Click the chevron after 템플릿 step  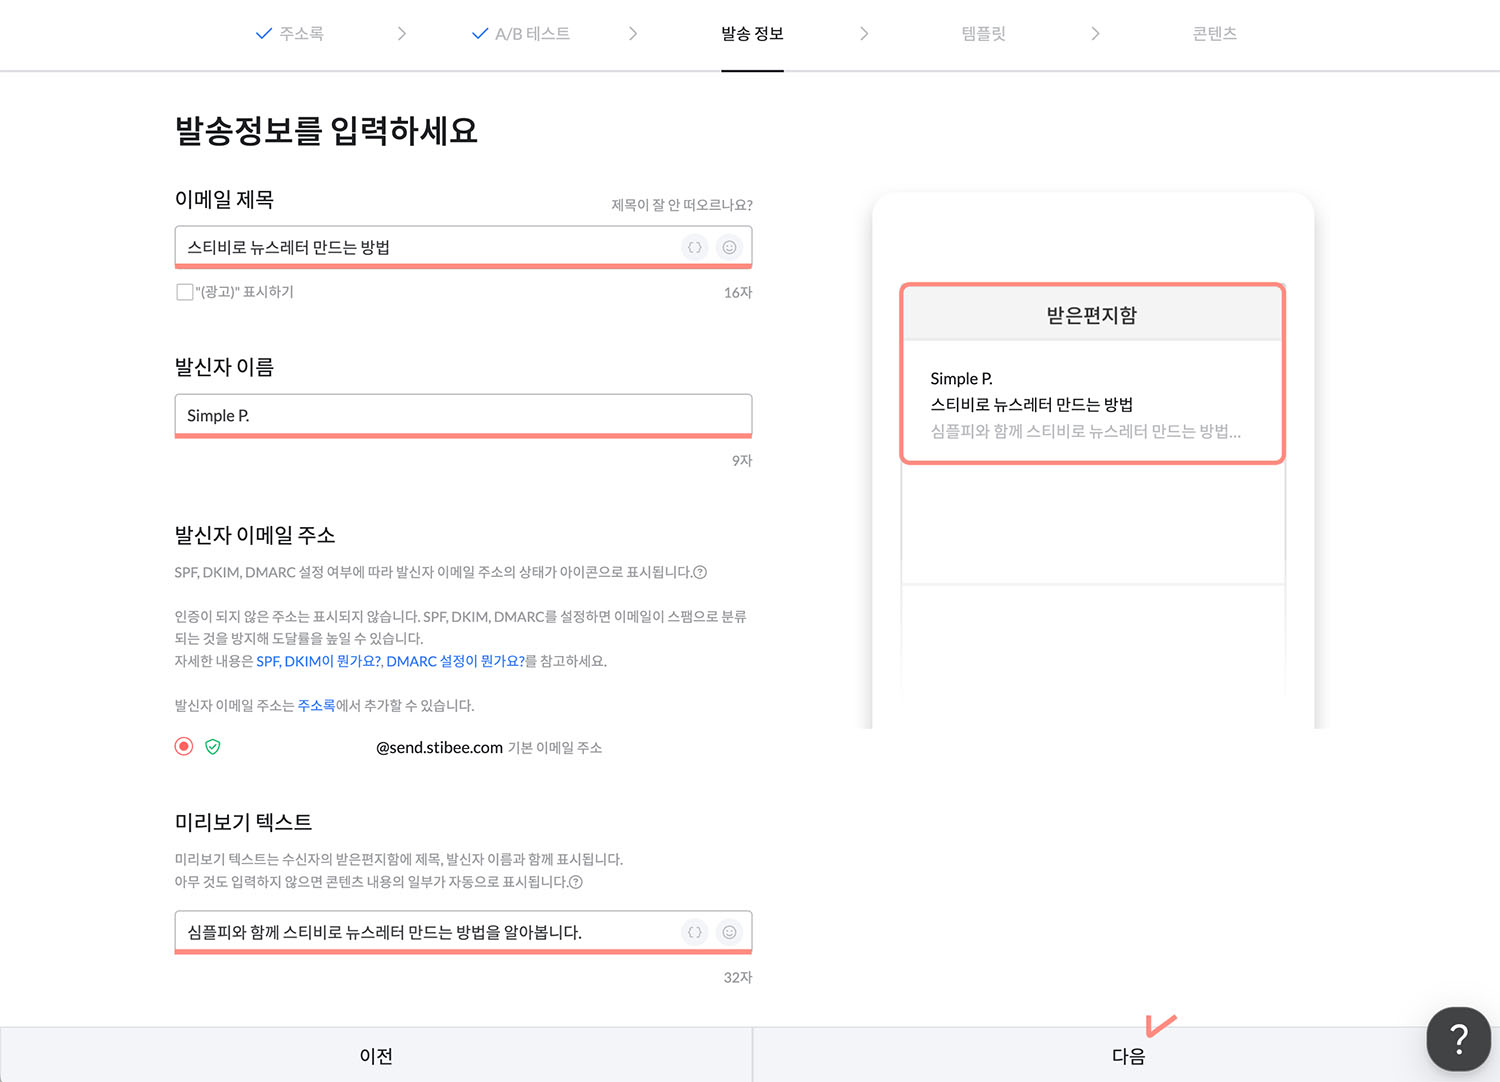pyautogui.click(x=1095, y=34)
